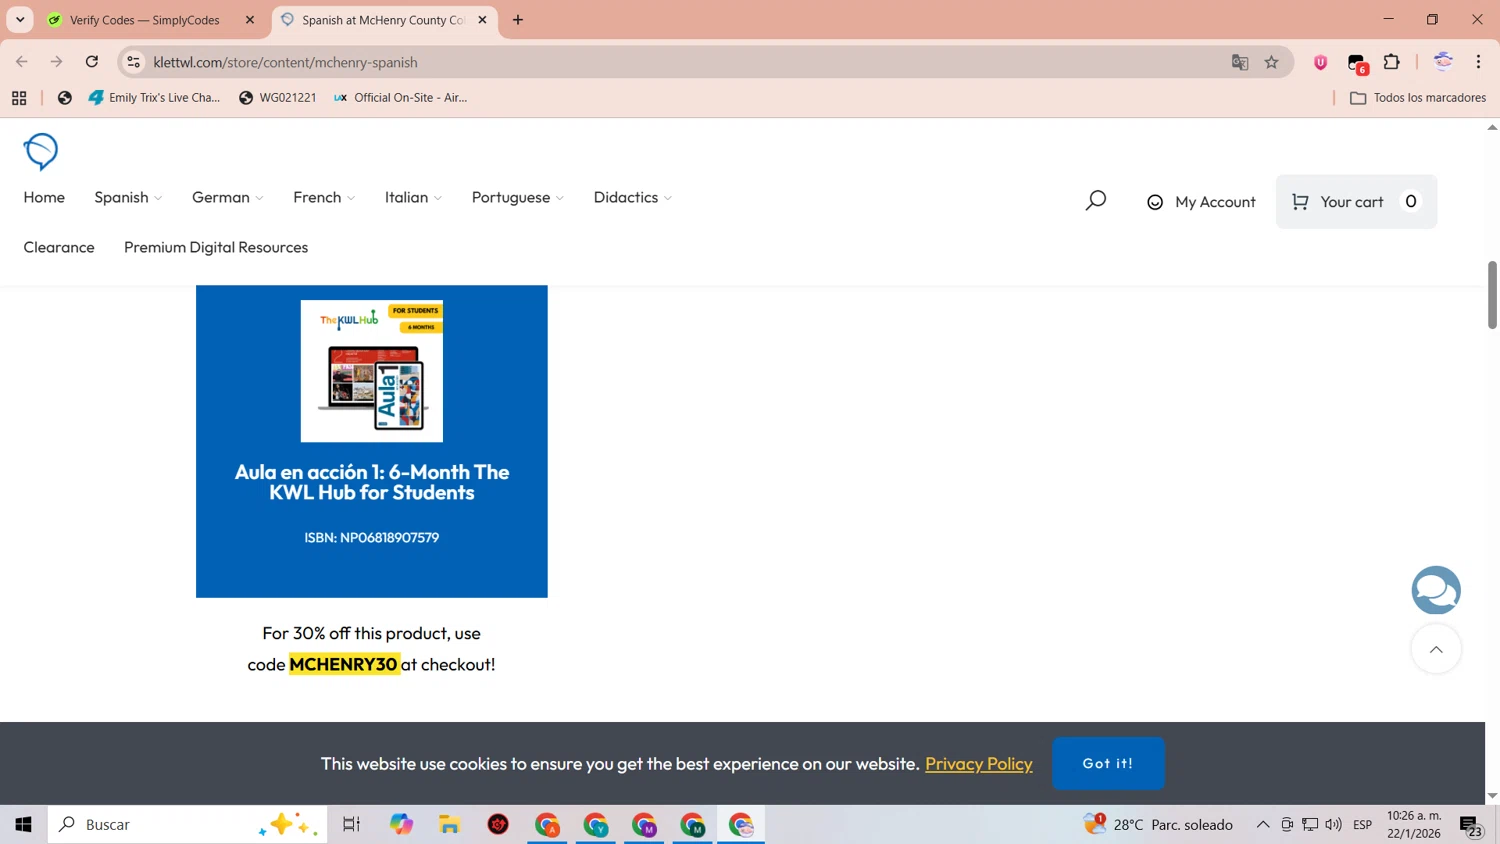Select Spanish at McHenry County tab
This screenshot has width=1500, height=844.
[383, 20]
